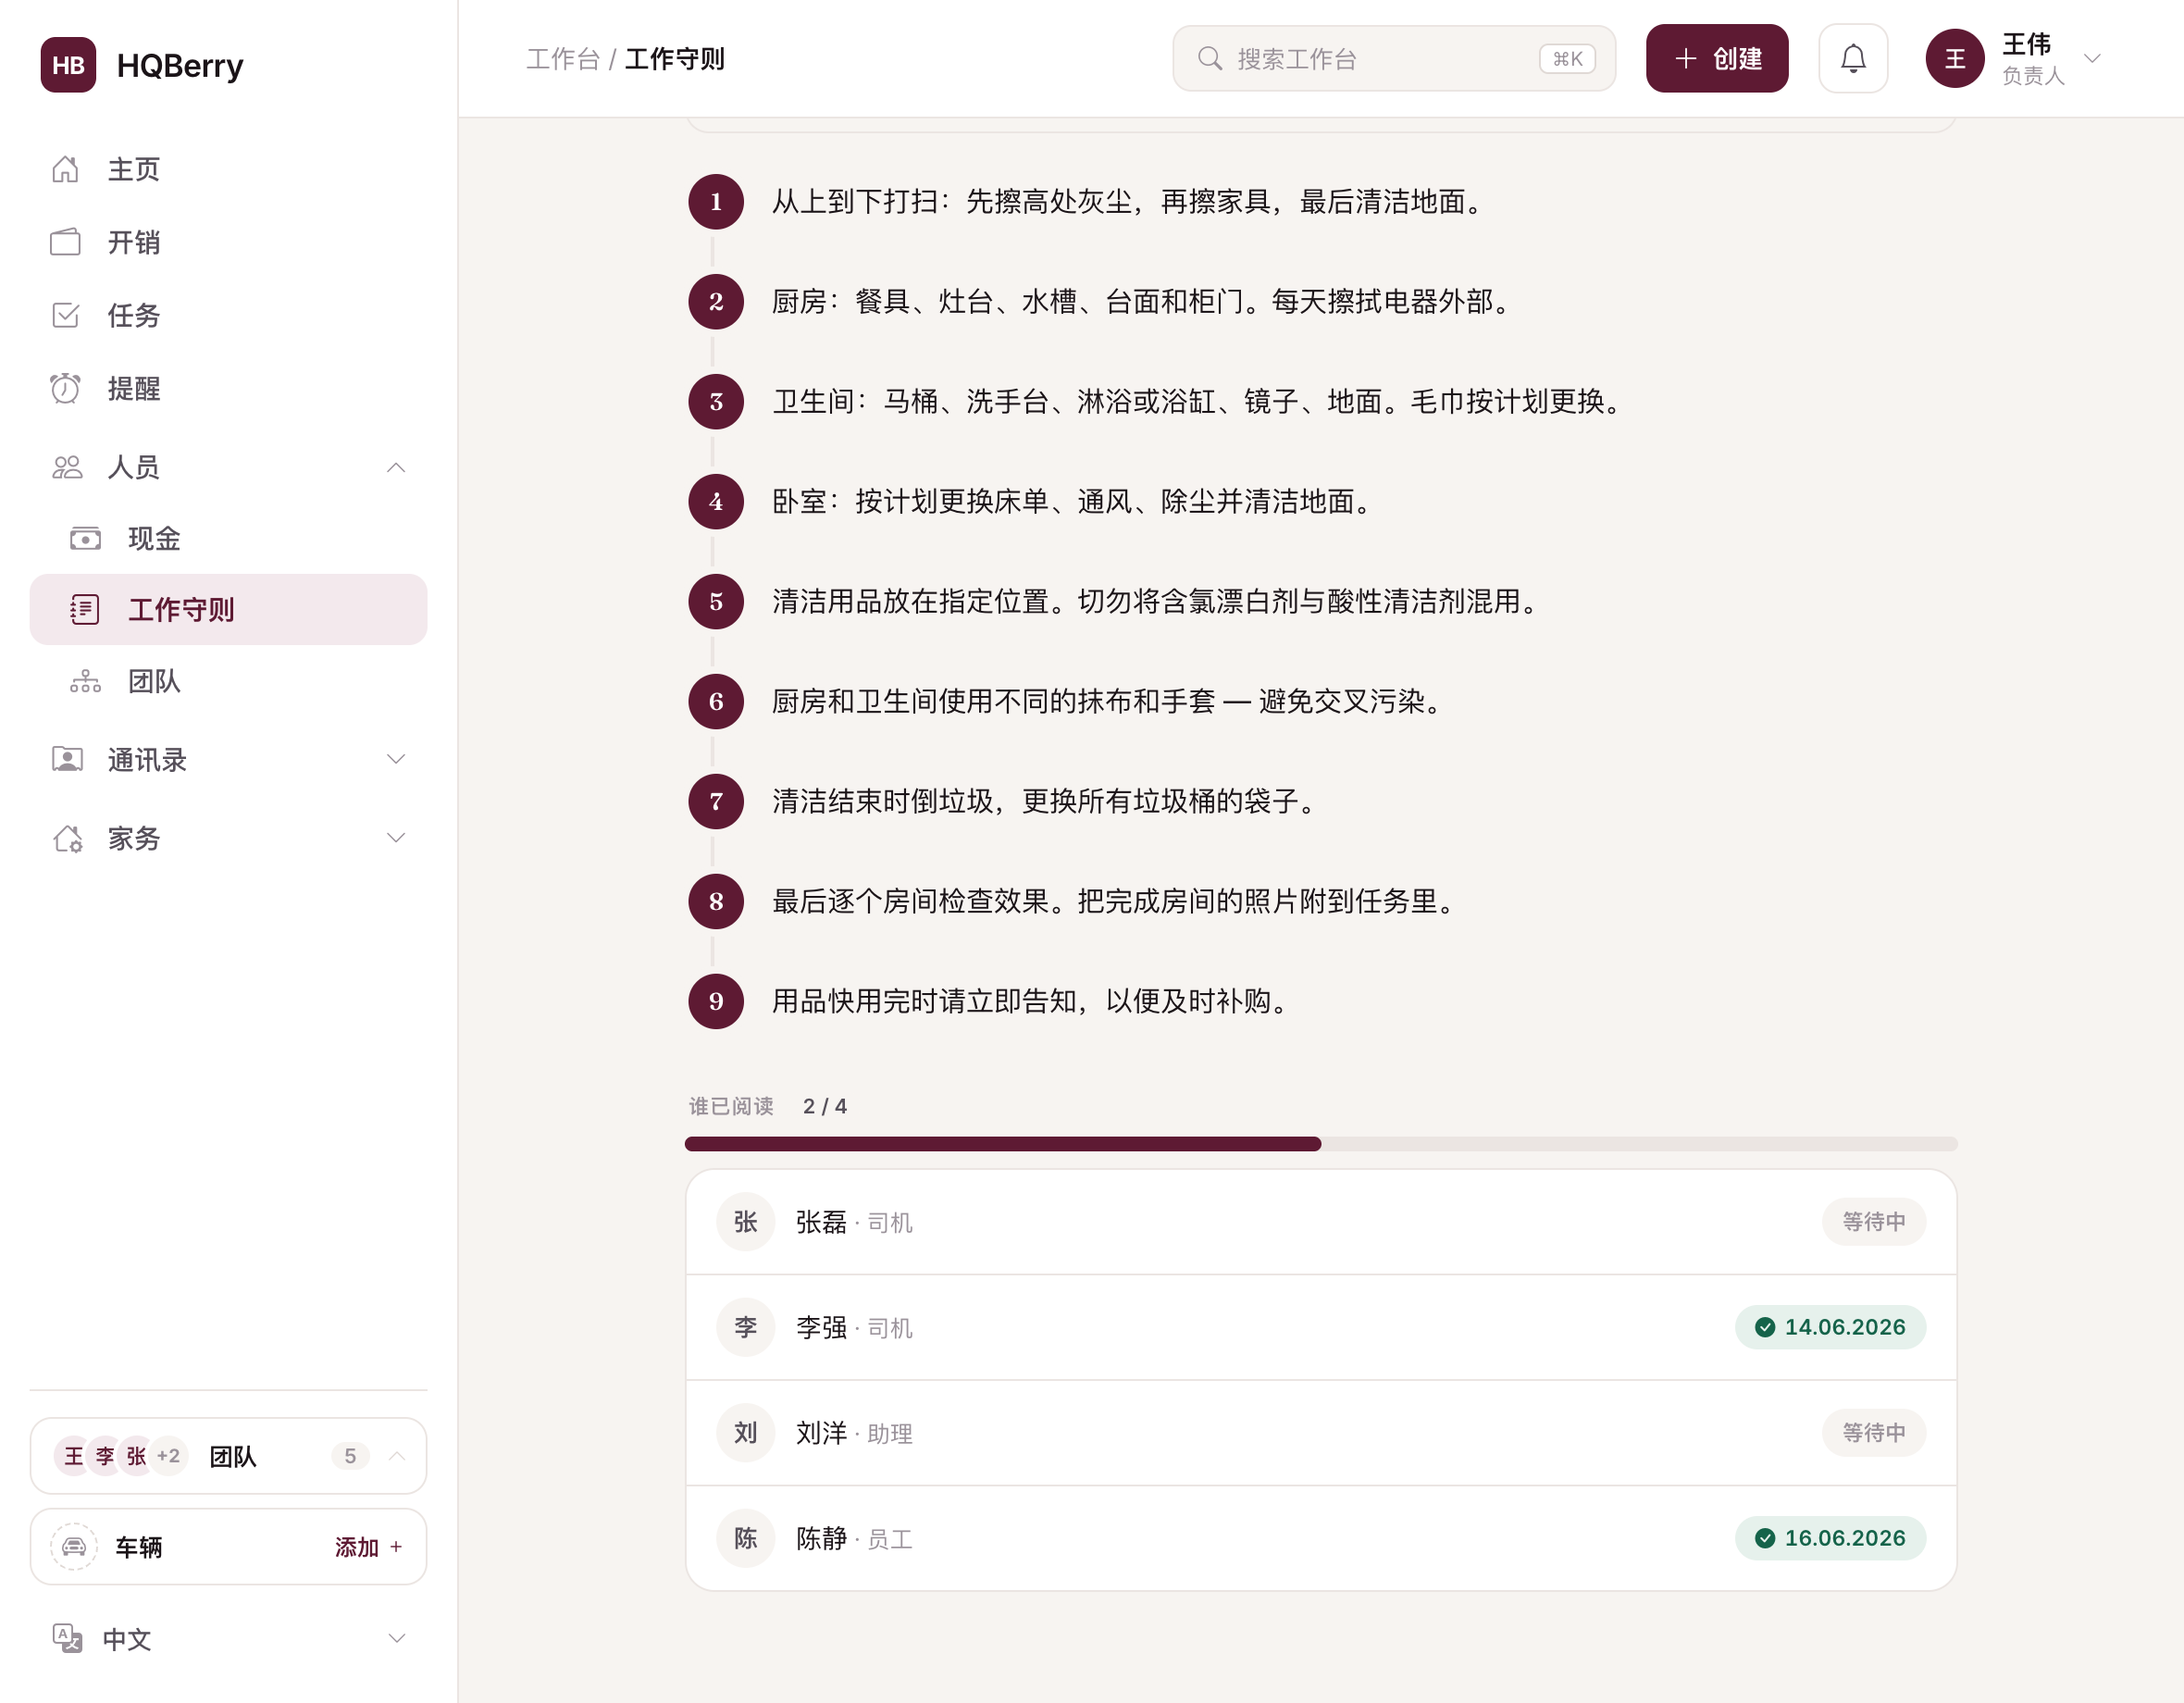Click the team avatars 王 李 张 +2

(x=121, y=1456)
